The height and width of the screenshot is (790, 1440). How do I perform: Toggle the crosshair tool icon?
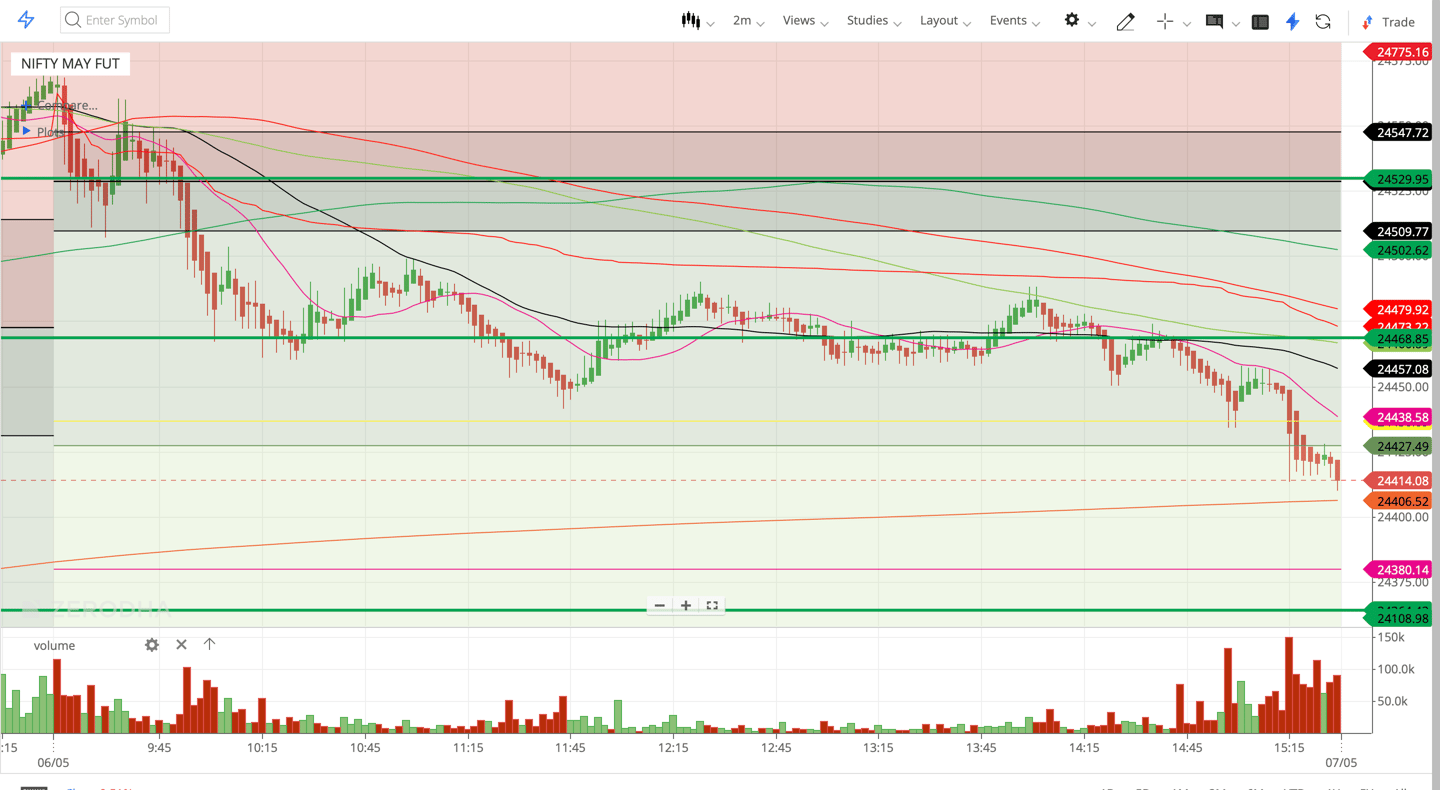(1165, 21)
